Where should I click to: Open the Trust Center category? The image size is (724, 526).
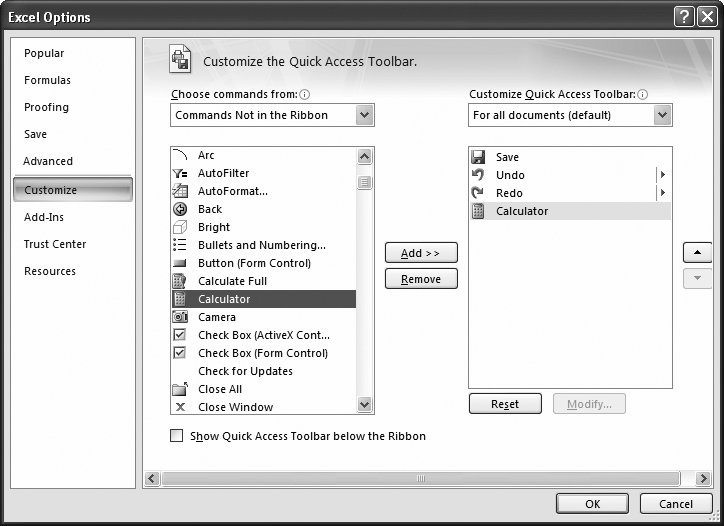55,244
